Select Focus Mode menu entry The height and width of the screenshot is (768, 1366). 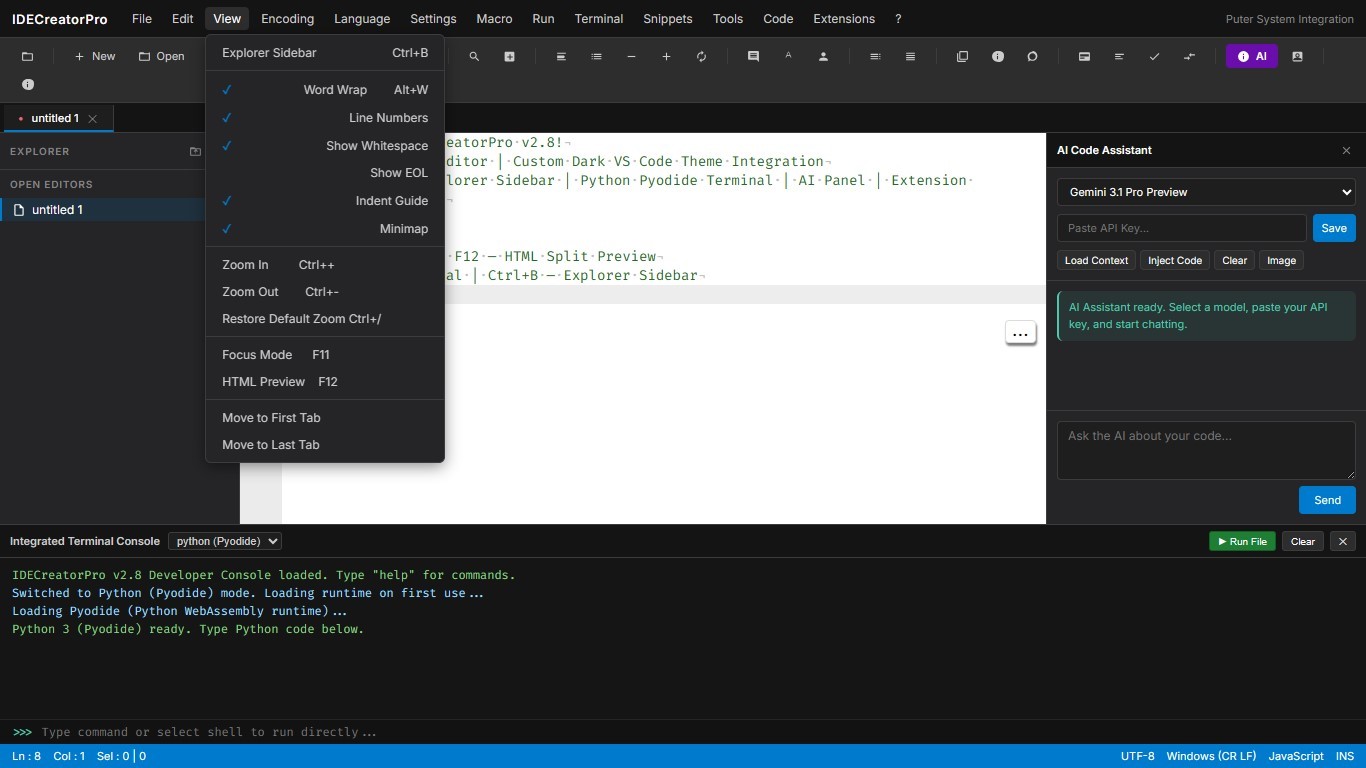[325, 355]
